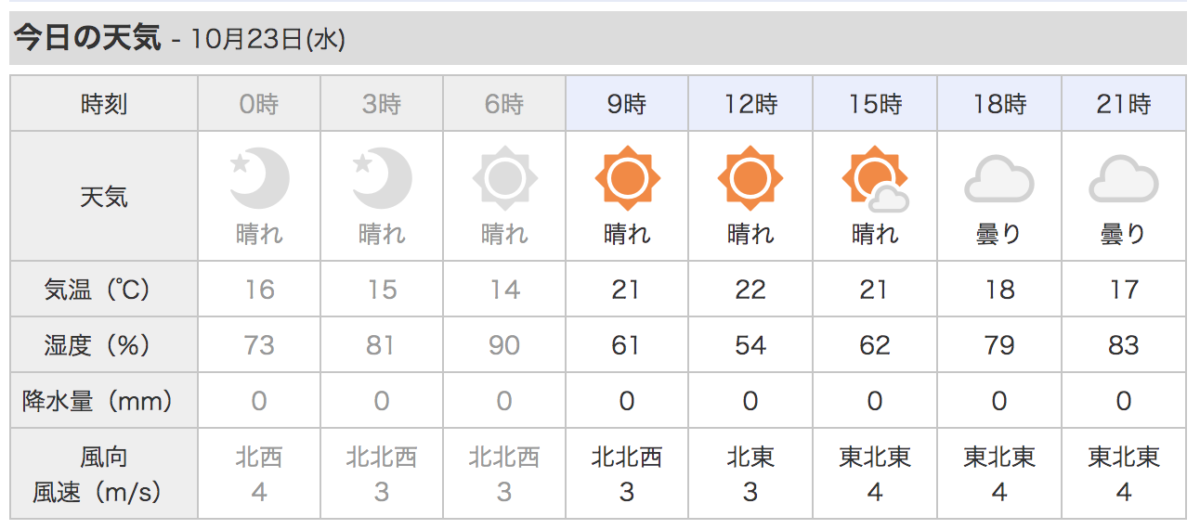Viewport: 1200px width, 529px height.
Task: Click the 90 humidity value at 6時
Action: click(x=504, y=345)
